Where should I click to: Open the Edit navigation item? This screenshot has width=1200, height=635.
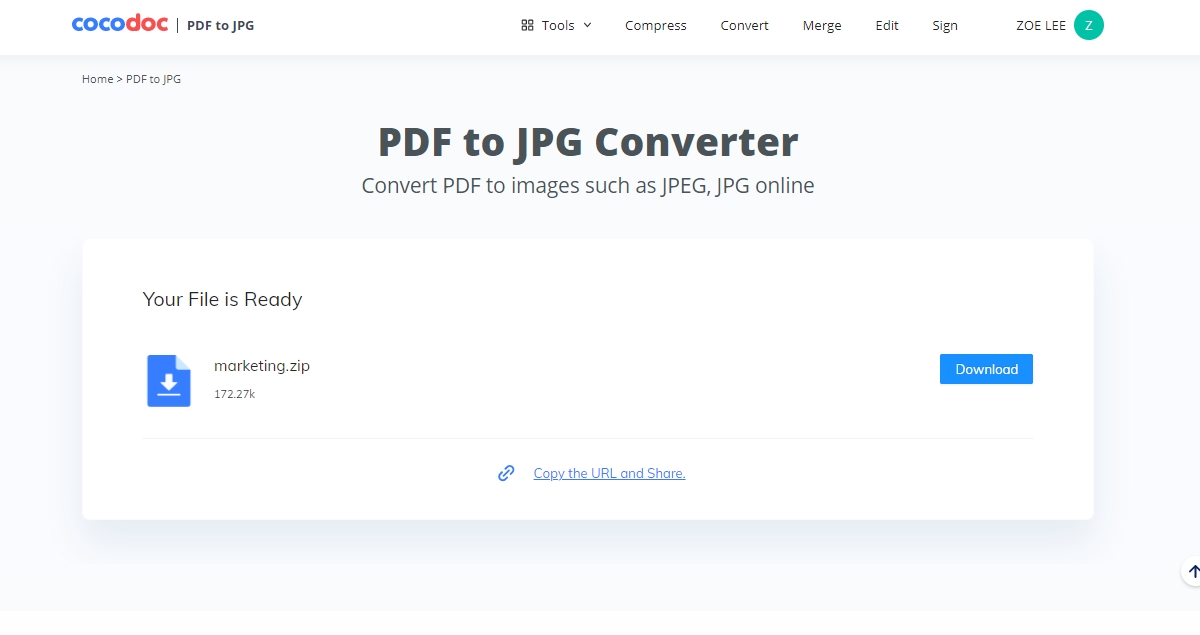pyautogui.click(x=886, y=25)
